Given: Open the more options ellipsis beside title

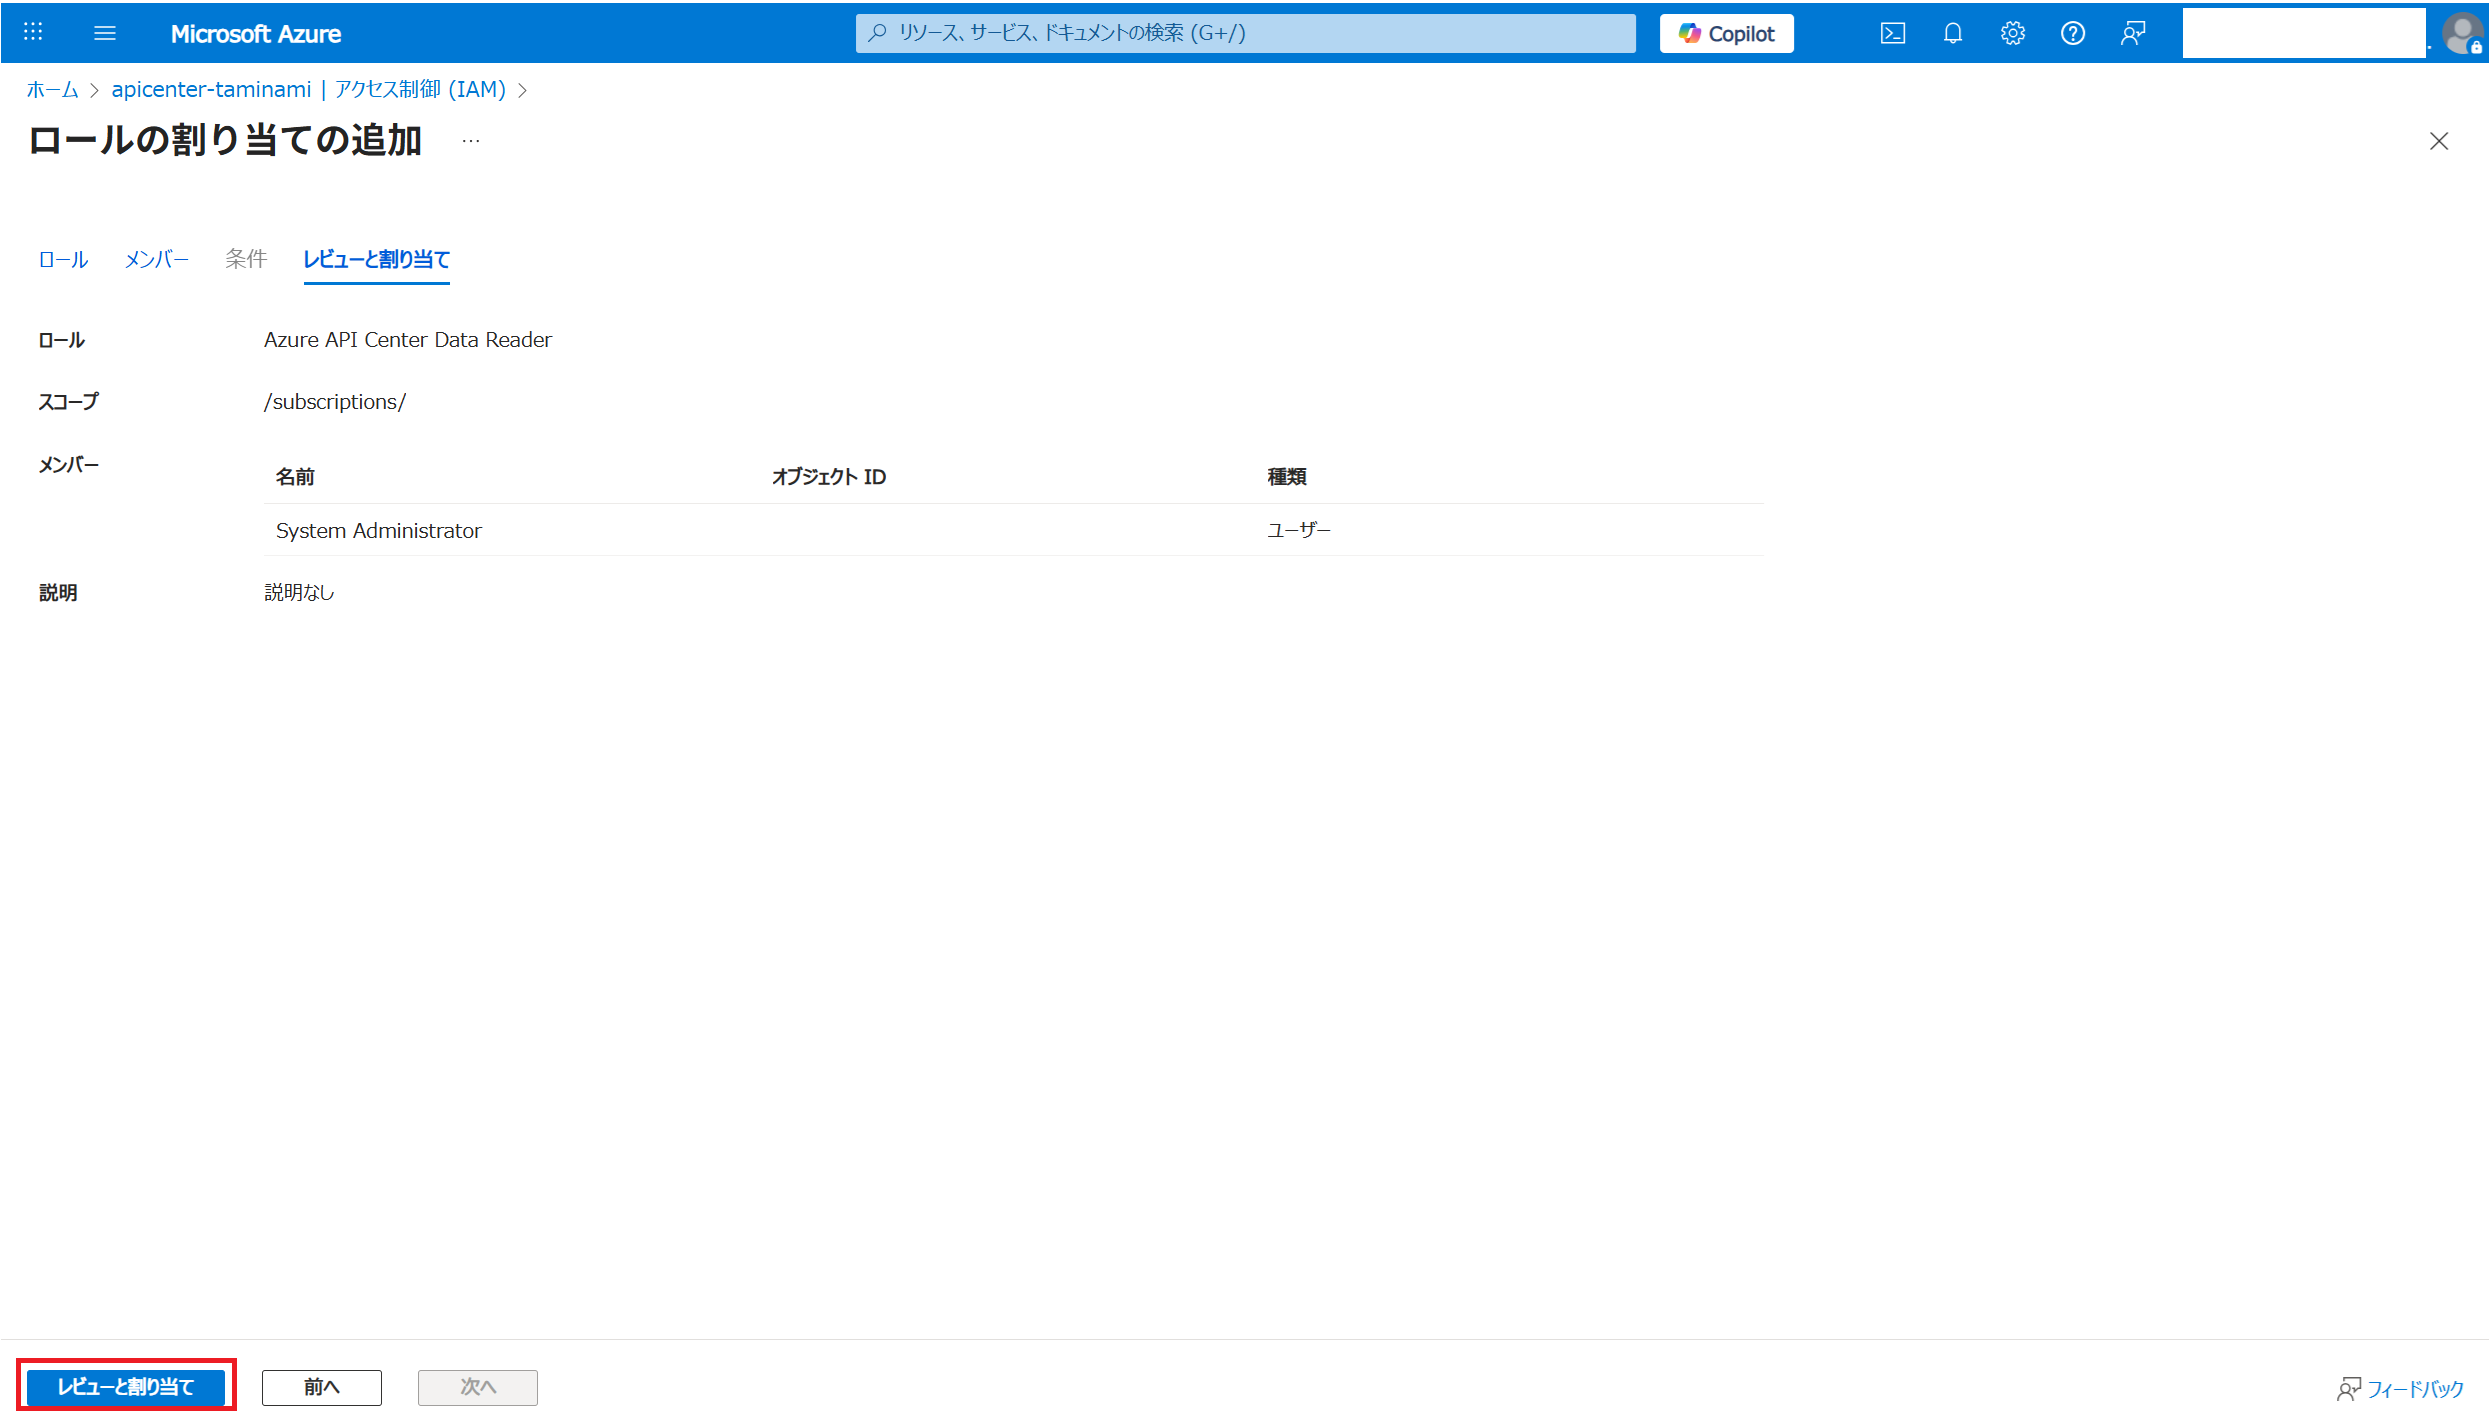Looking at the screenshot, I should pyautogui.click(x=471, y=141).
